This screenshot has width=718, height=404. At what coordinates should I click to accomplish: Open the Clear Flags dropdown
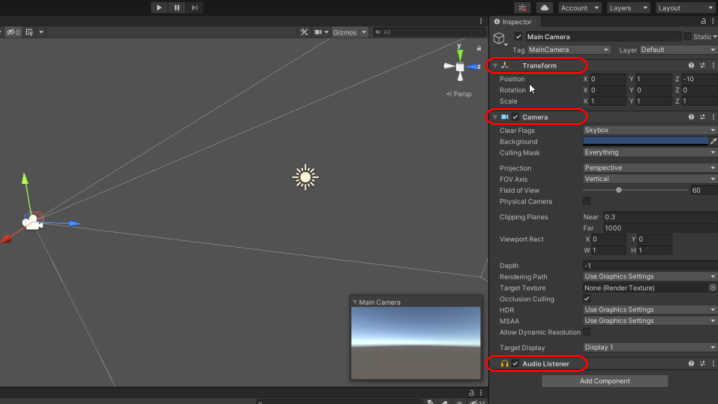(x=650, y=130)
